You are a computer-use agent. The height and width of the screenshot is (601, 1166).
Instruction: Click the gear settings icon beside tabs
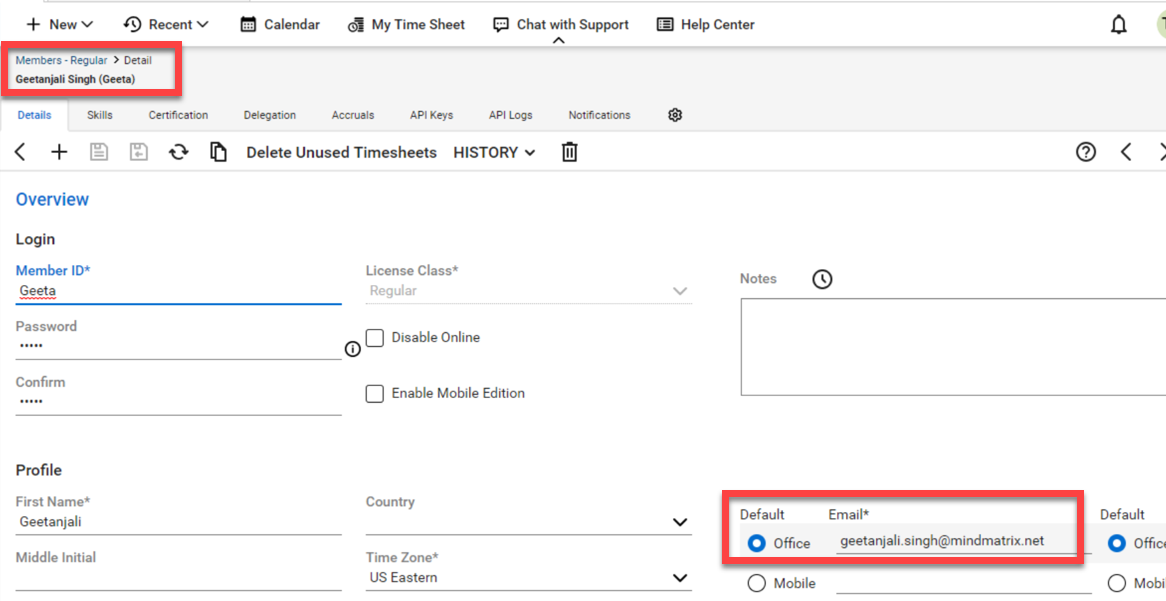pyautogui.click(x=675, y=115)
